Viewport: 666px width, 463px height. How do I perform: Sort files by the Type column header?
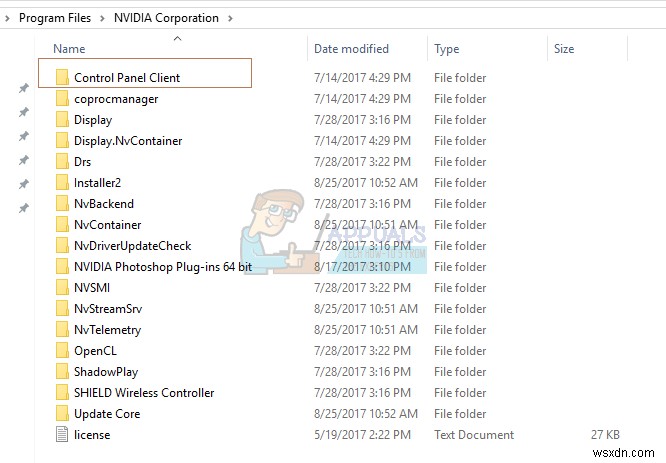click(x=446, y=49)
